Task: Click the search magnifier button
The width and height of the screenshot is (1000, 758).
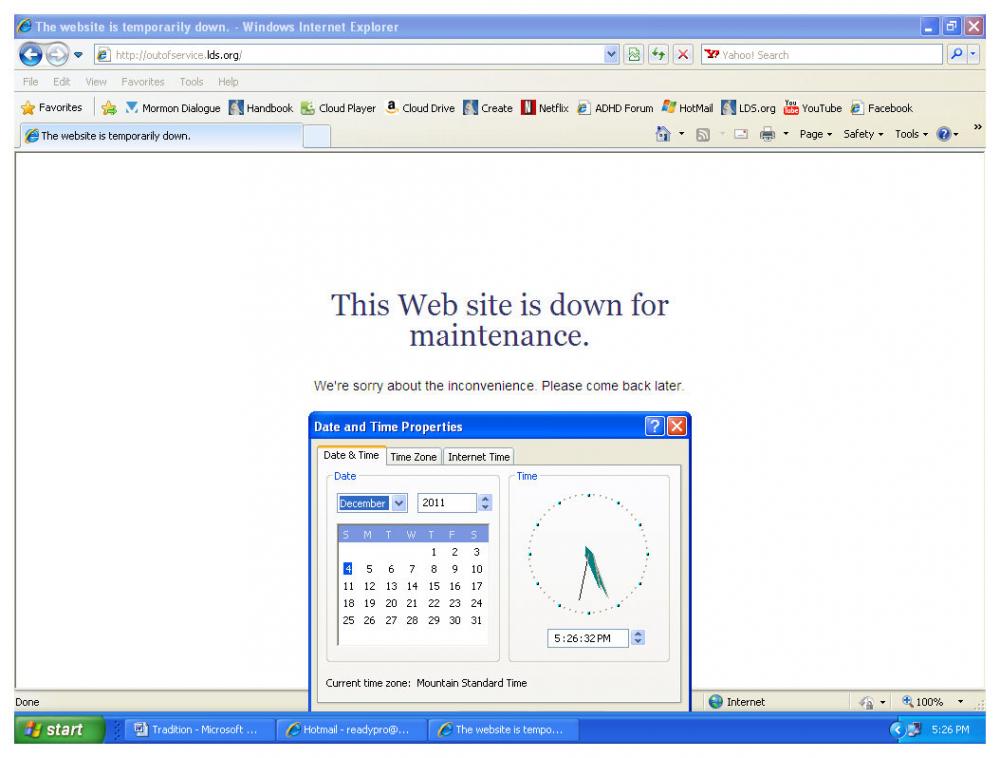Action: pos(955,55)
